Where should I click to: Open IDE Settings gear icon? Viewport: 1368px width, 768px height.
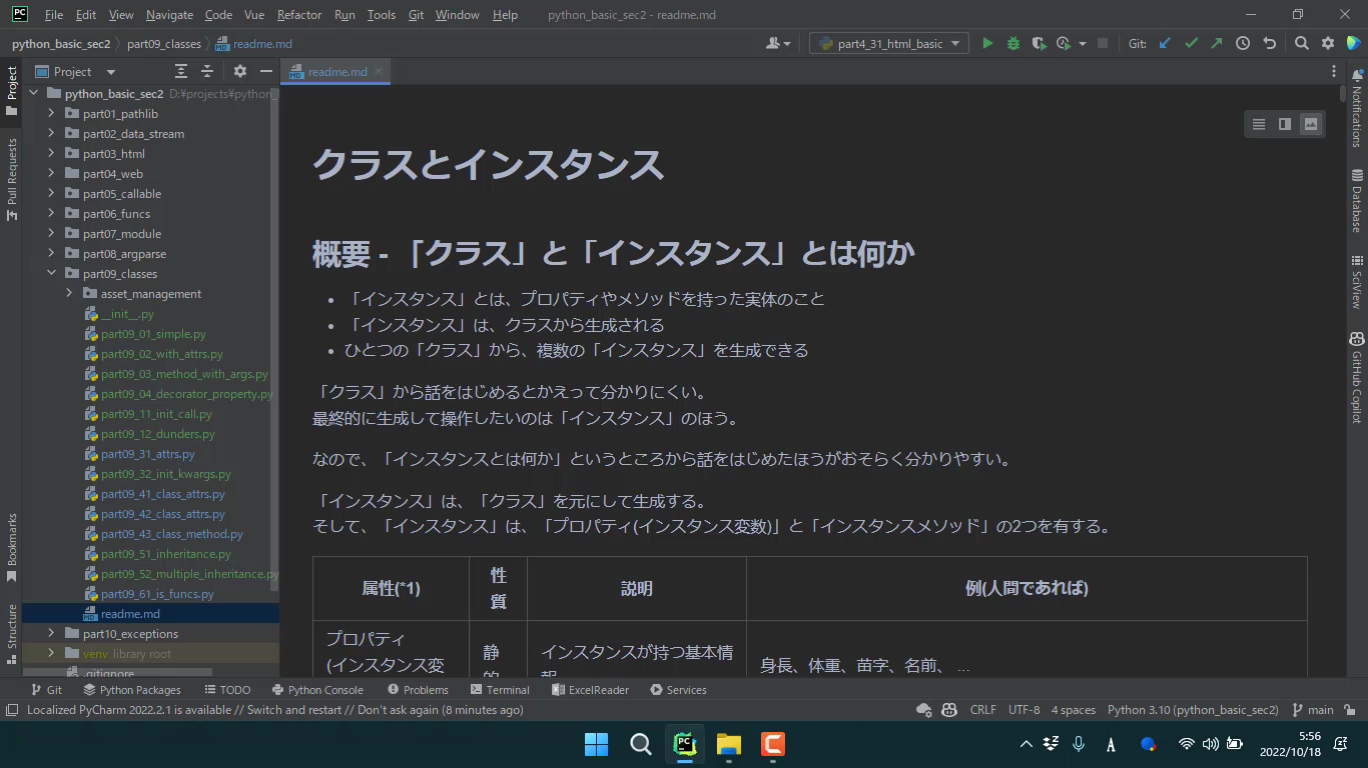pos(1329,43)
